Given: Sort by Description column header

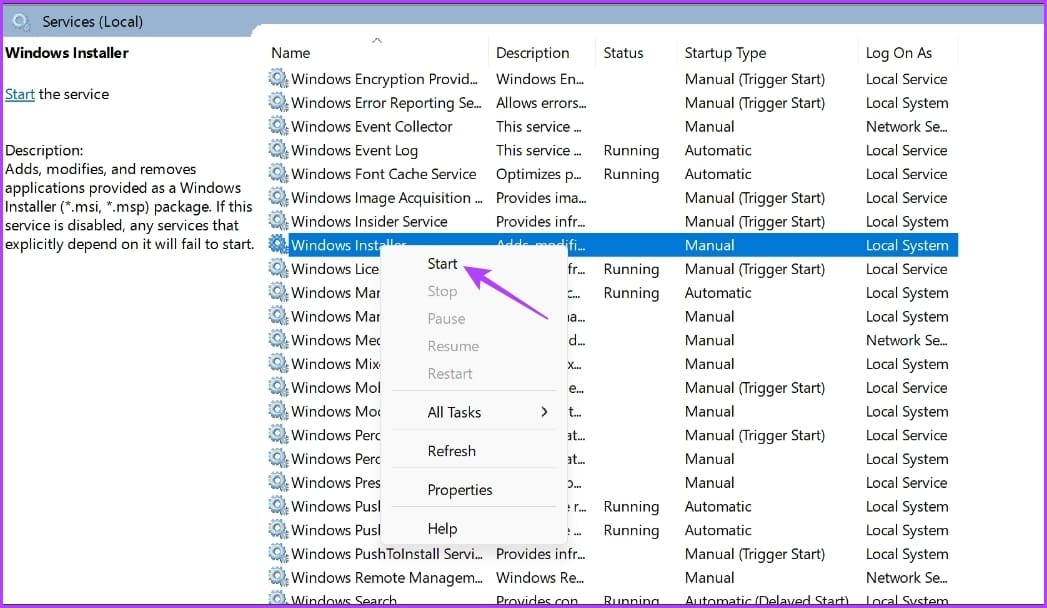Looking at the screenshot, I should (532, 53).
